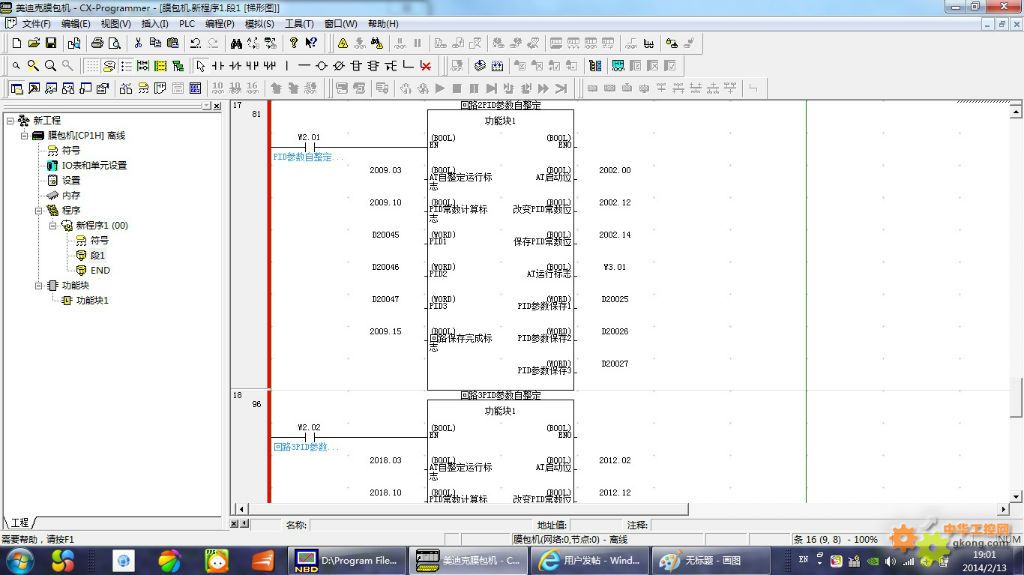Toggle the ladder grid display

92,66
